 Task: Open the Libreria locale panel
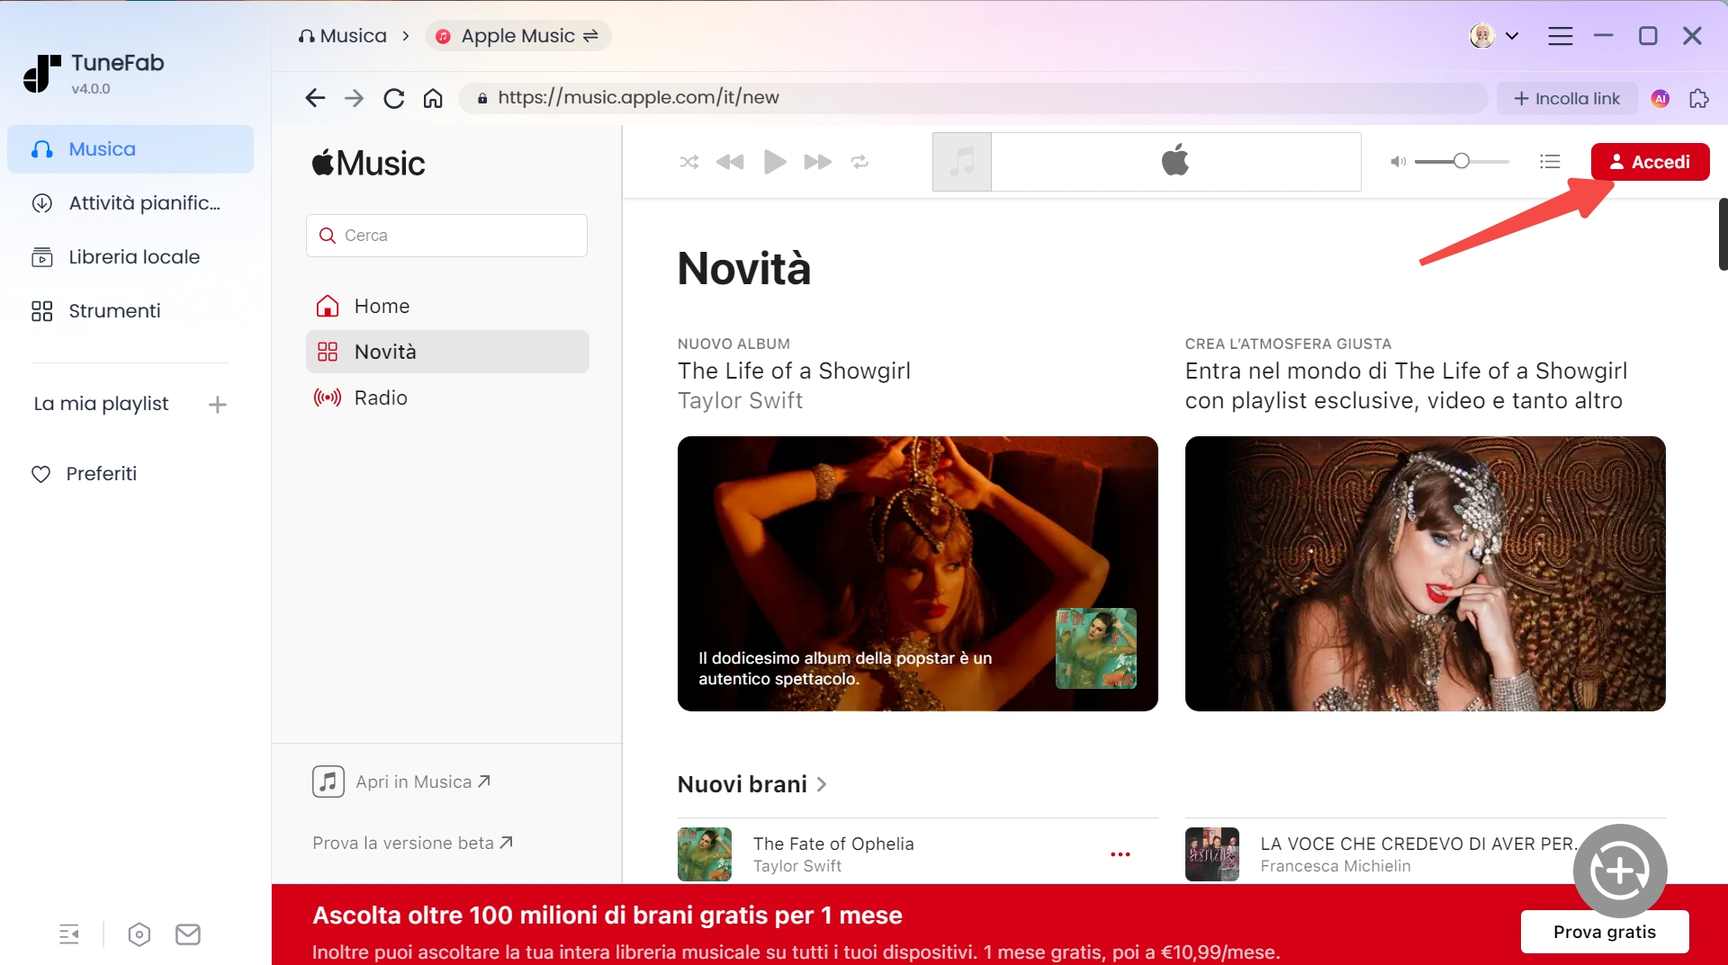point(133,256)
